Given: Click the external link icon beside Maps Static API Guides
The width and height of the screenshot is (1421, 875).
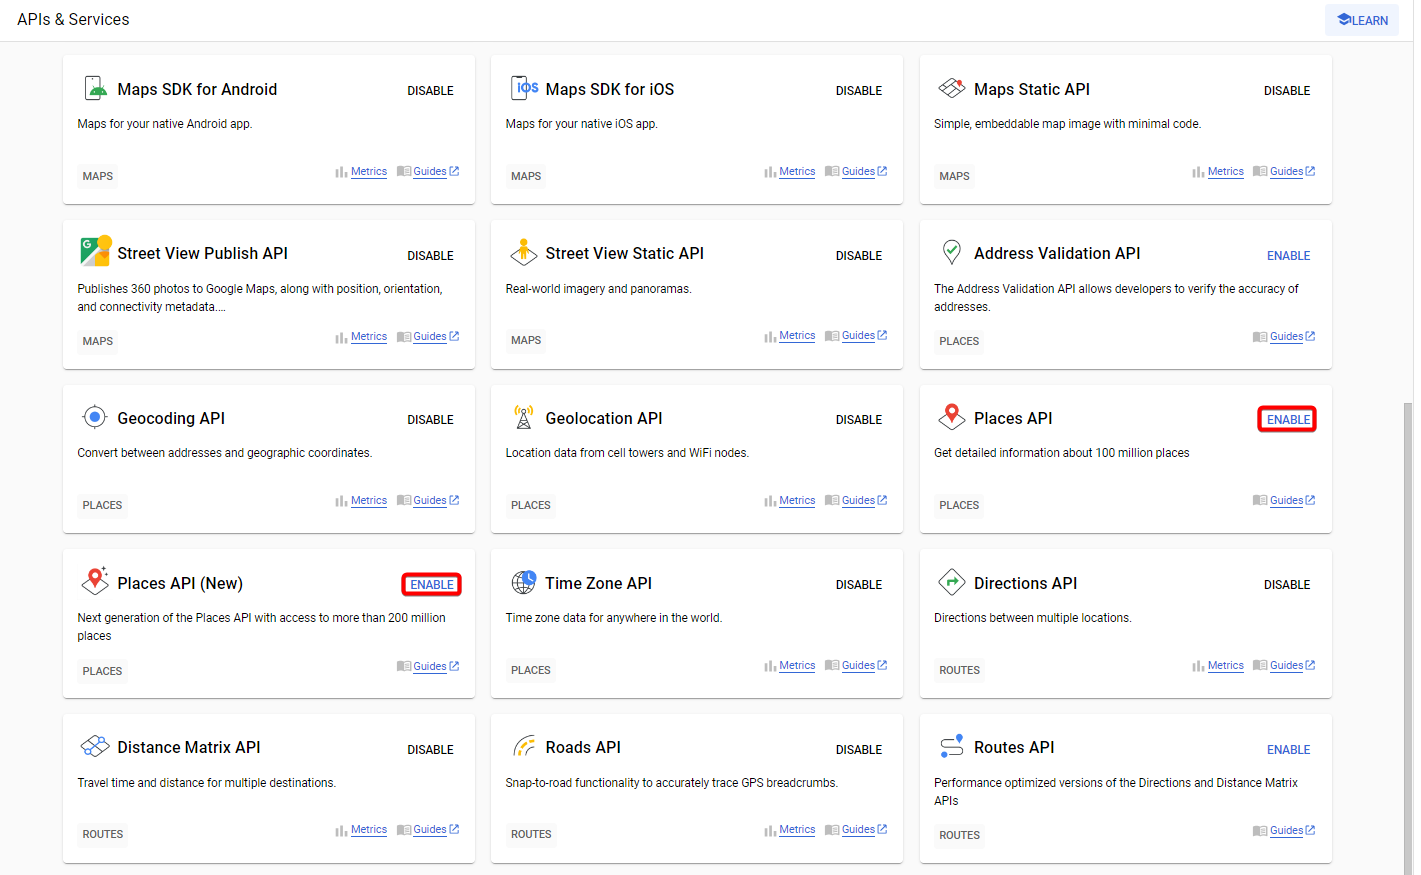Looking at the screenshot, I should [1310, 171].
